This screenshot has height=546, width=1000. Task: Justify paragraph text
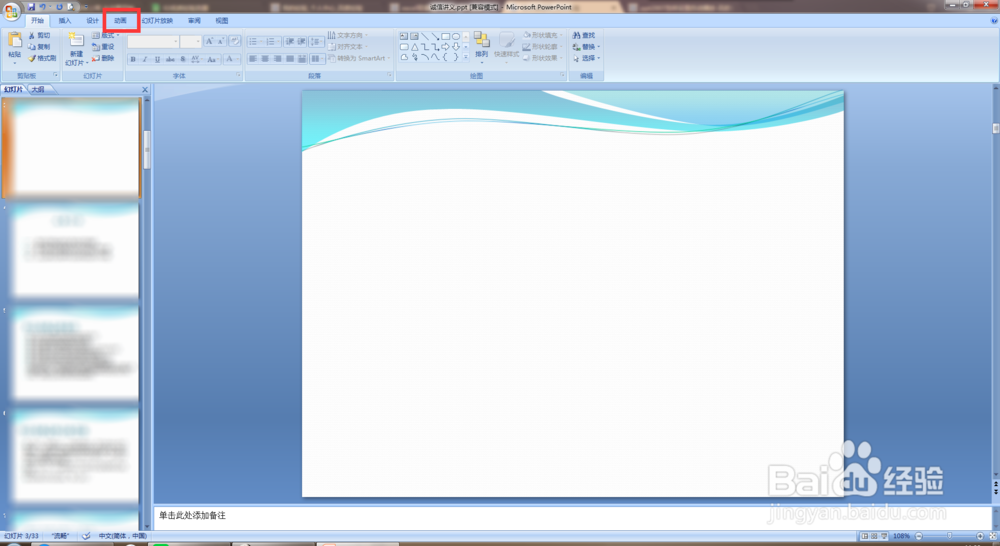point(290,59)
